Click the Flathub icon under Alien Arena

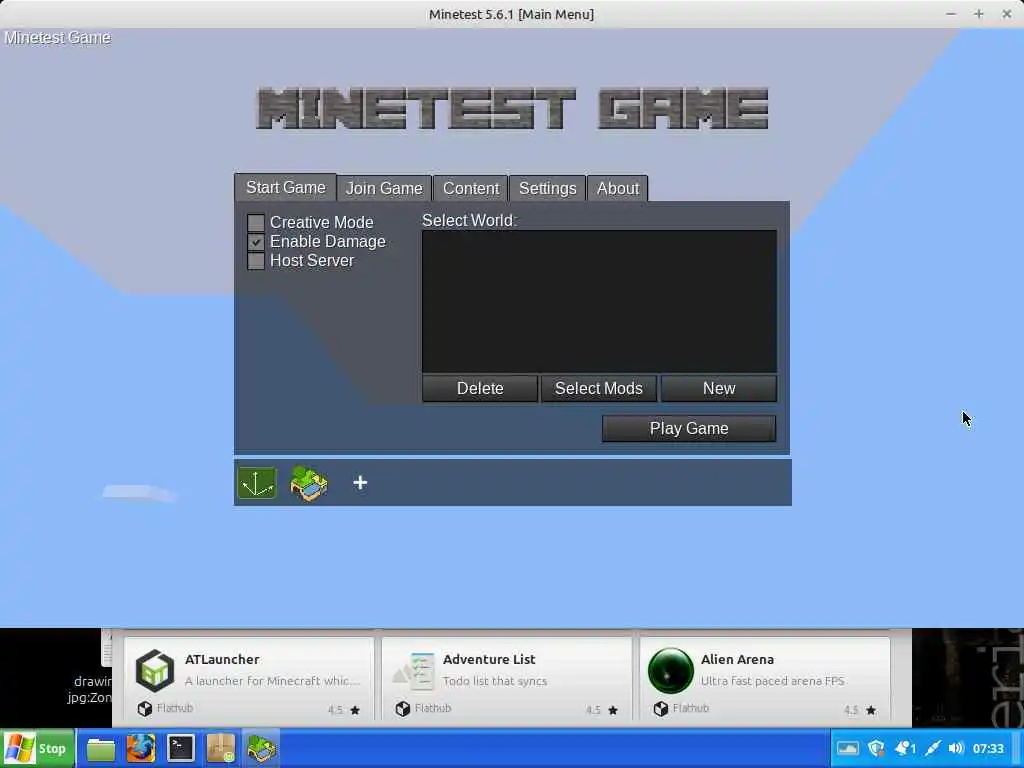661,709
